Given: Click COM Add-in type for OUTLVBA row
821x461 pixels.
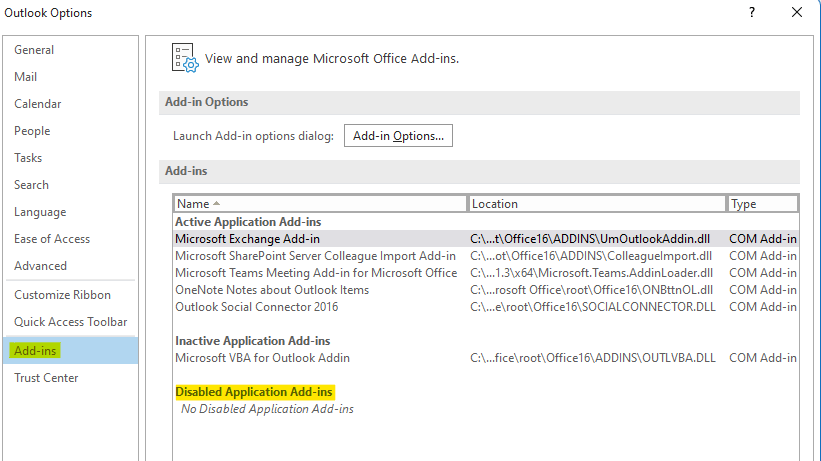Looking at the screenshot, I should [763, 358].
